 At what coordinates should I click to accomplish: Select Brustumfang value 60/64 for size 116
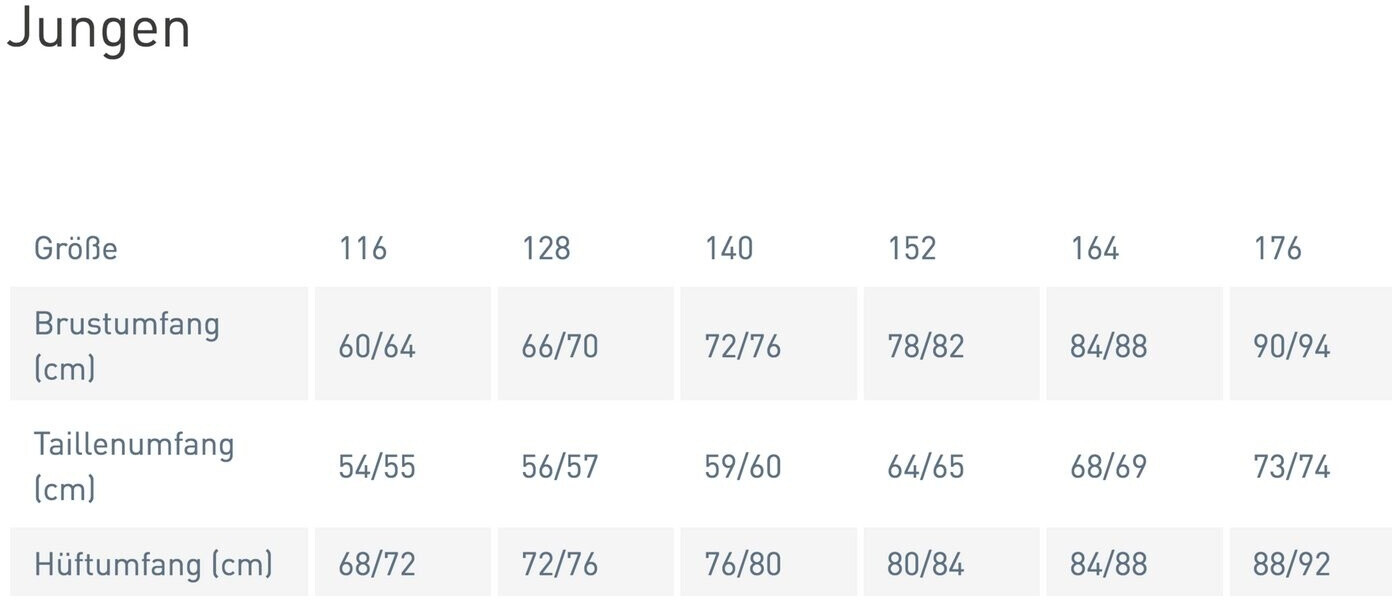point(377,346)
